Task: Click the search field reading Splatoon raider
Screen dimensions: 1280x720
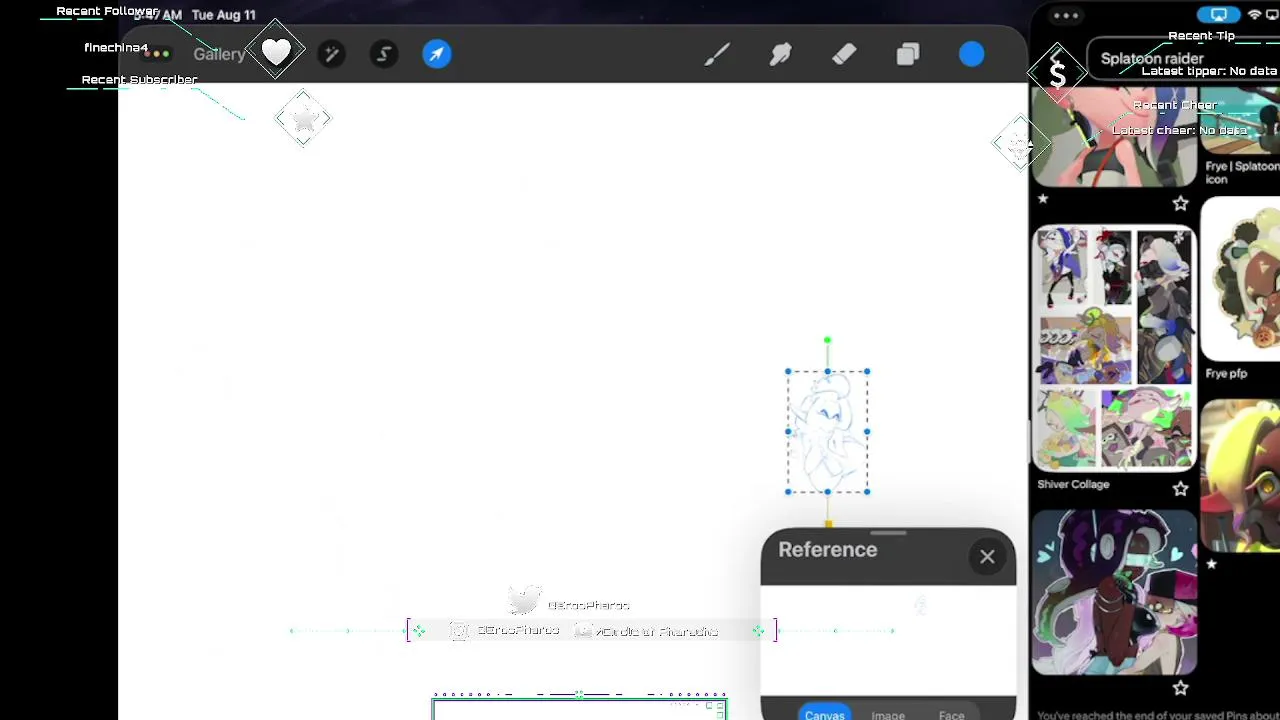Action: [1185, 59]
